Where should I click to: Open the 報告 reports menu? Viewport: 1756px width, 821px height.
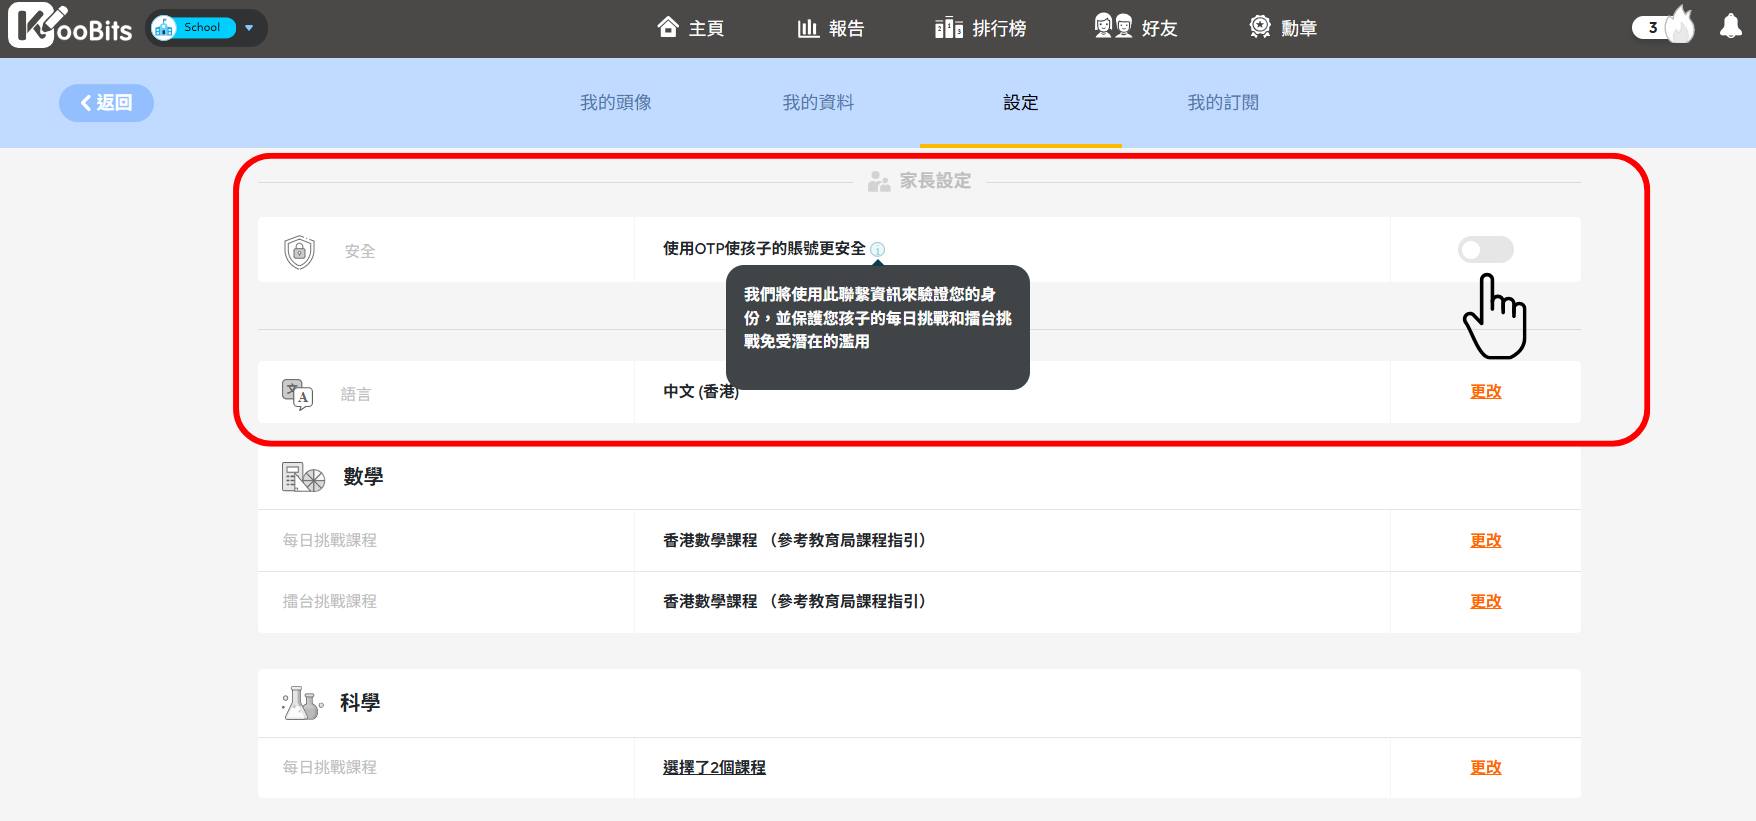(x=831, y=28)
